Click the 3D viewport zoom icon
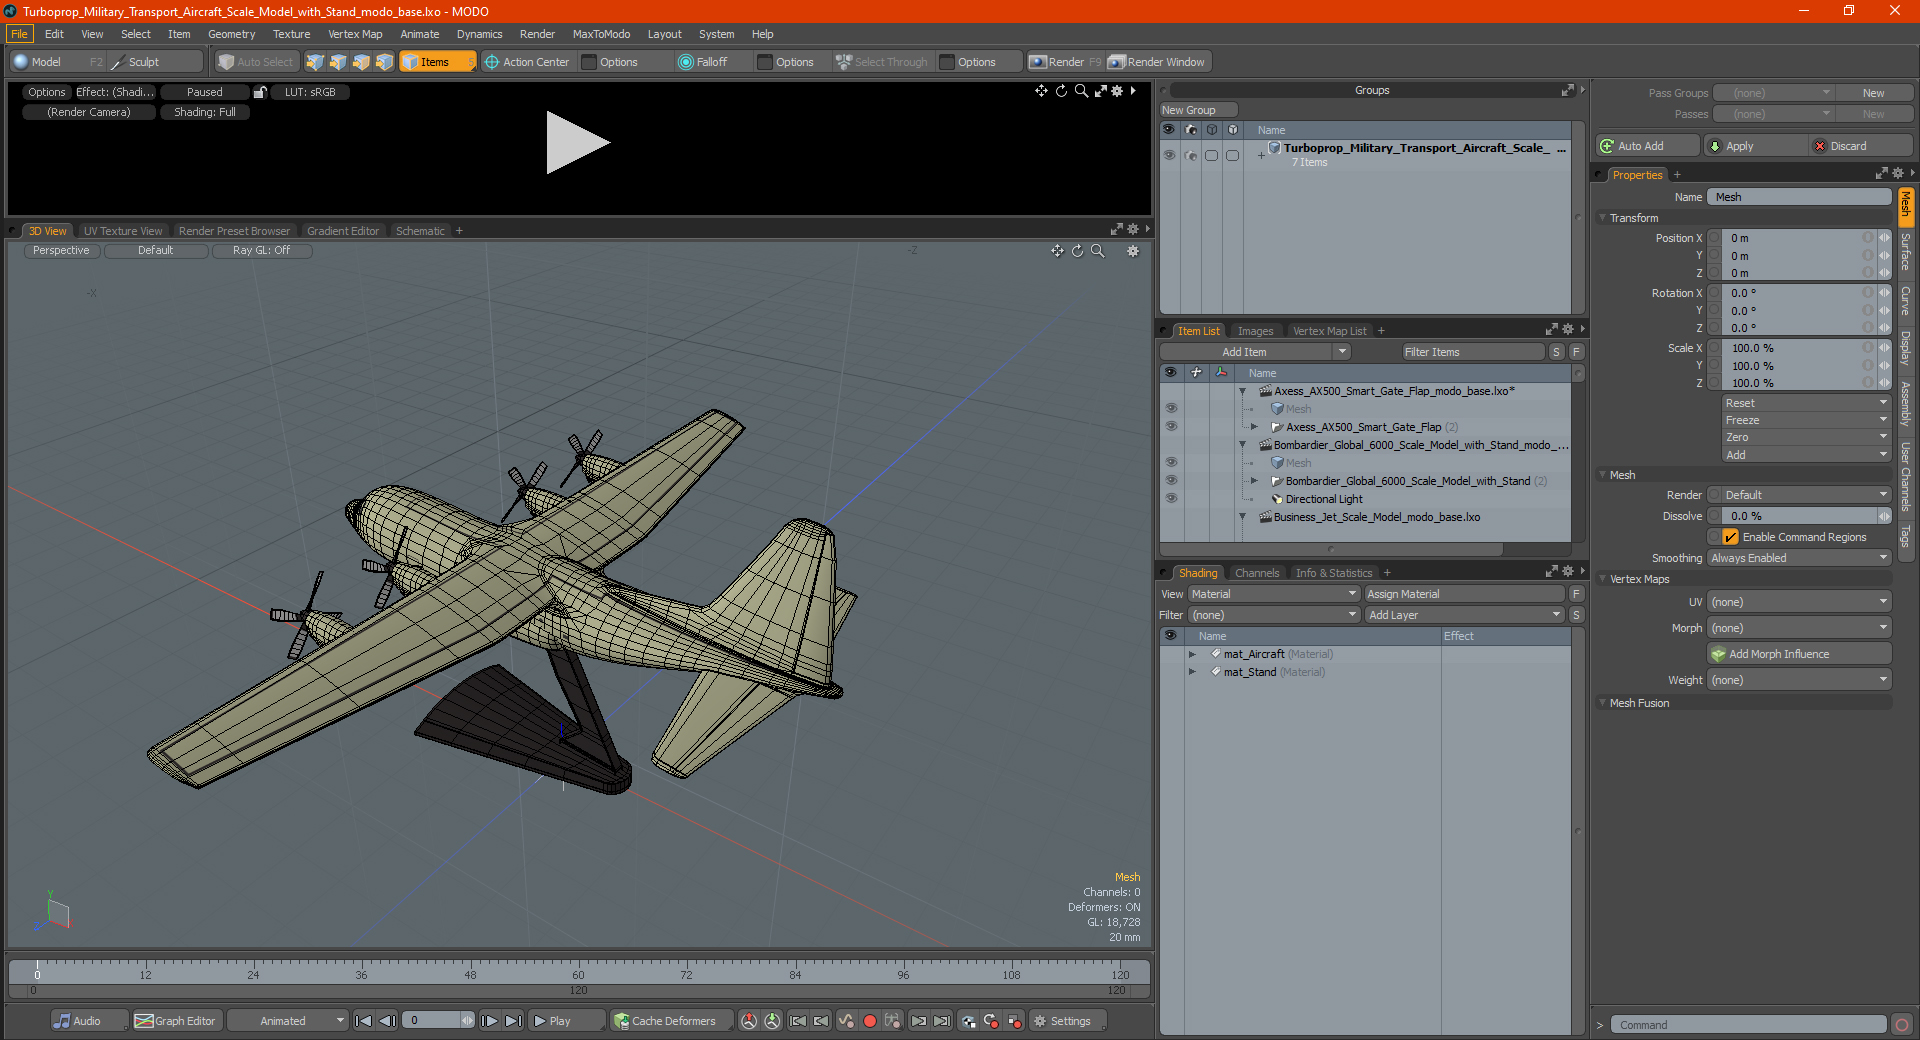The height and width of the screenshot is (1040, 1920). [1098, 251]
